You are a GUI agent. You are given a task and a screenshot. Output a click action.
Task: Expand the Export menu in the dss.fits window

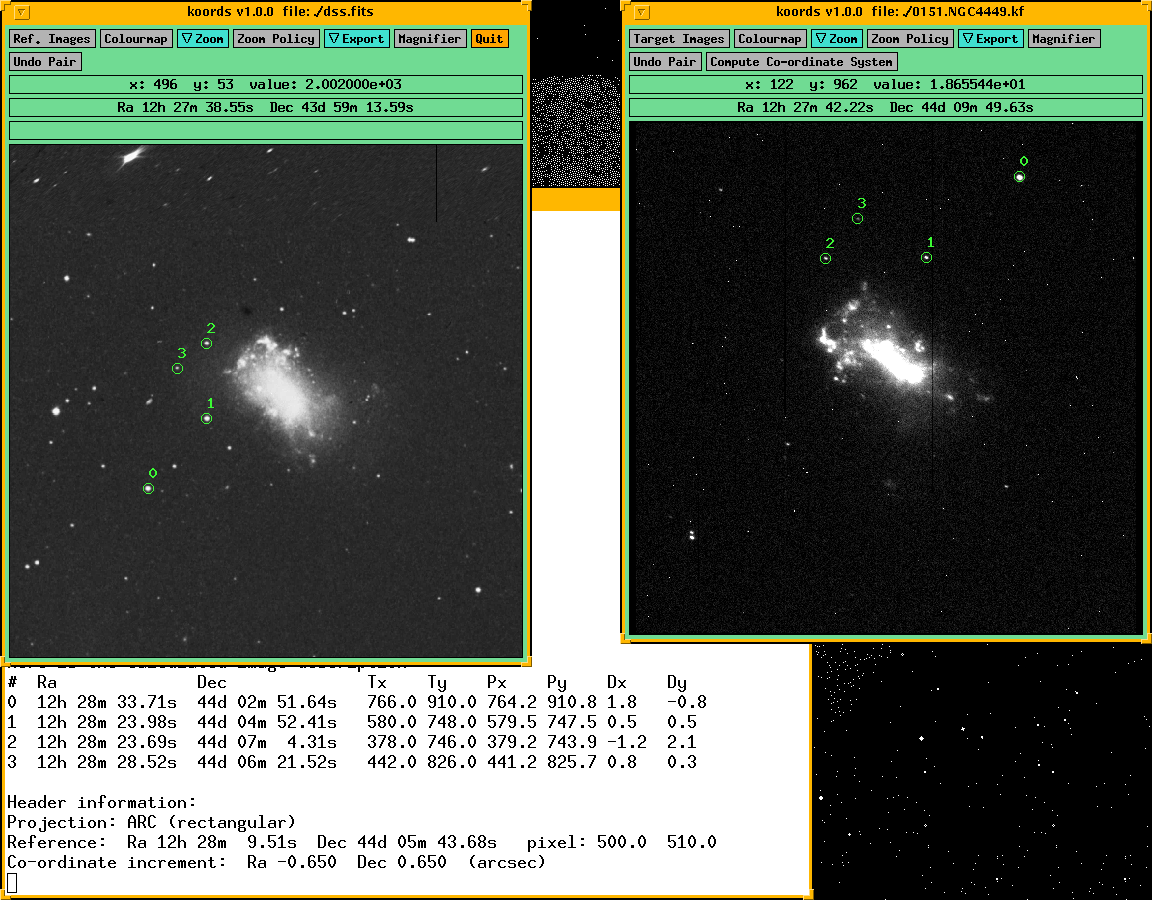click(x=356, y=39)
